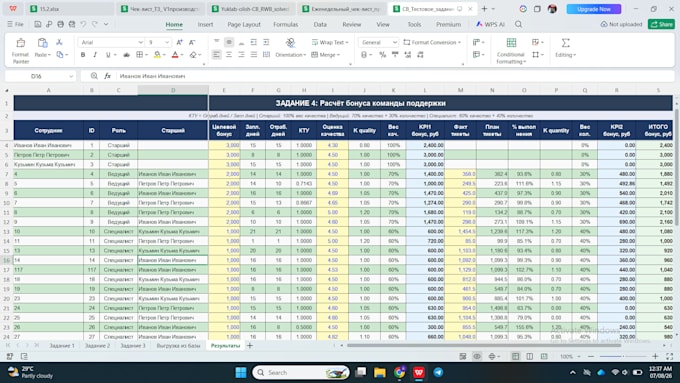680x383 pixels.
Task: Click the horizontal sheet scrollbar
Action: click(x=484, y=345)
